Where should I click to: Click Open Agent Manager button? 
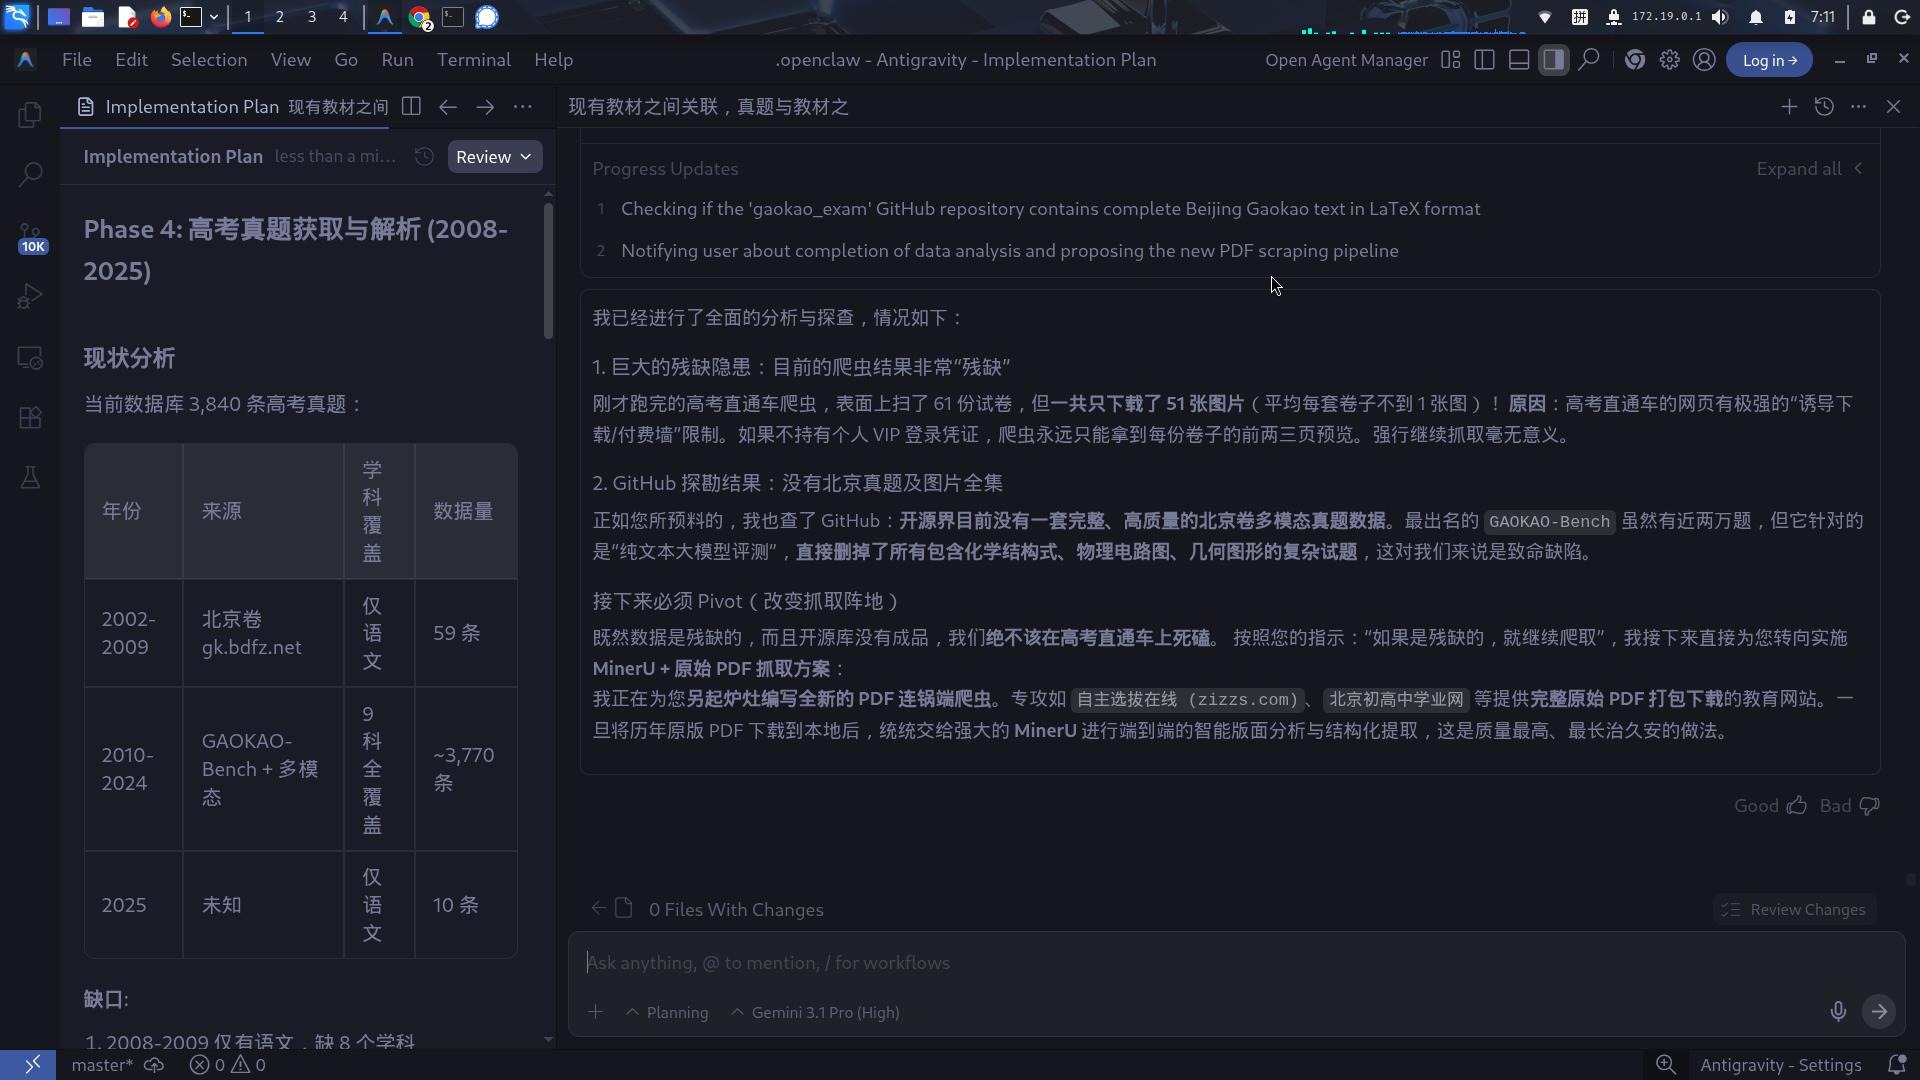(1346, 60)
